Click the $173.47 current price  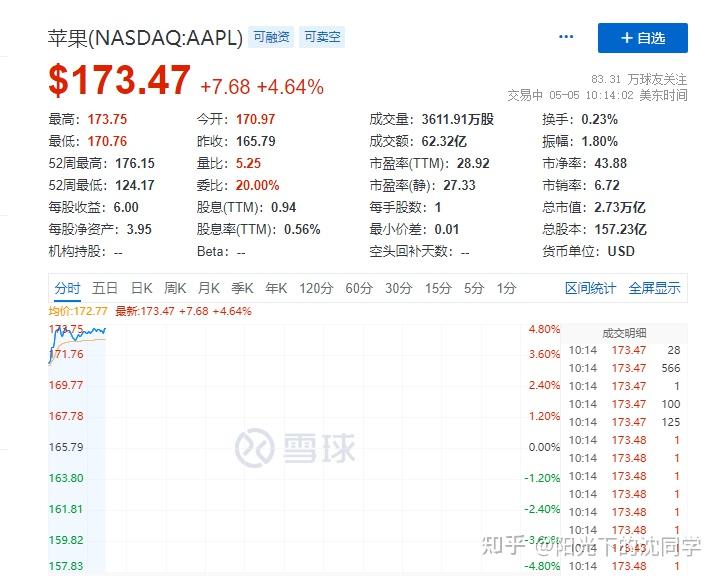119,80
